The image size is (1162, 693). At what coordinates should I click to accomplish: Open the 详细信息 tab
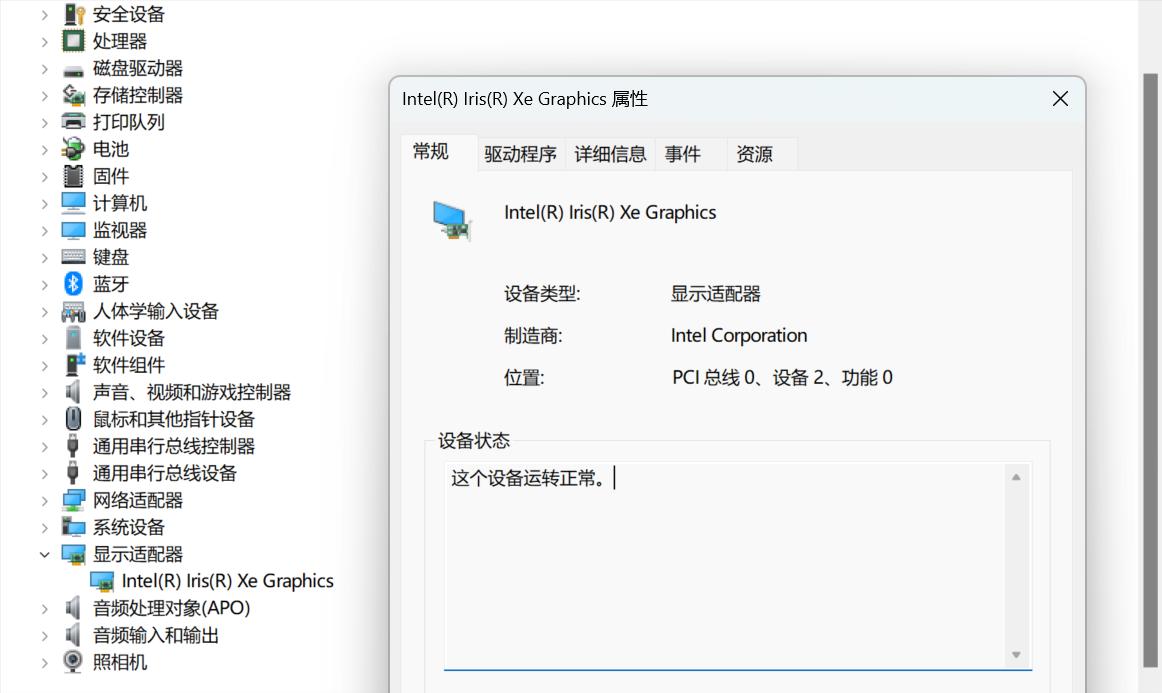[x=610, y=154]
